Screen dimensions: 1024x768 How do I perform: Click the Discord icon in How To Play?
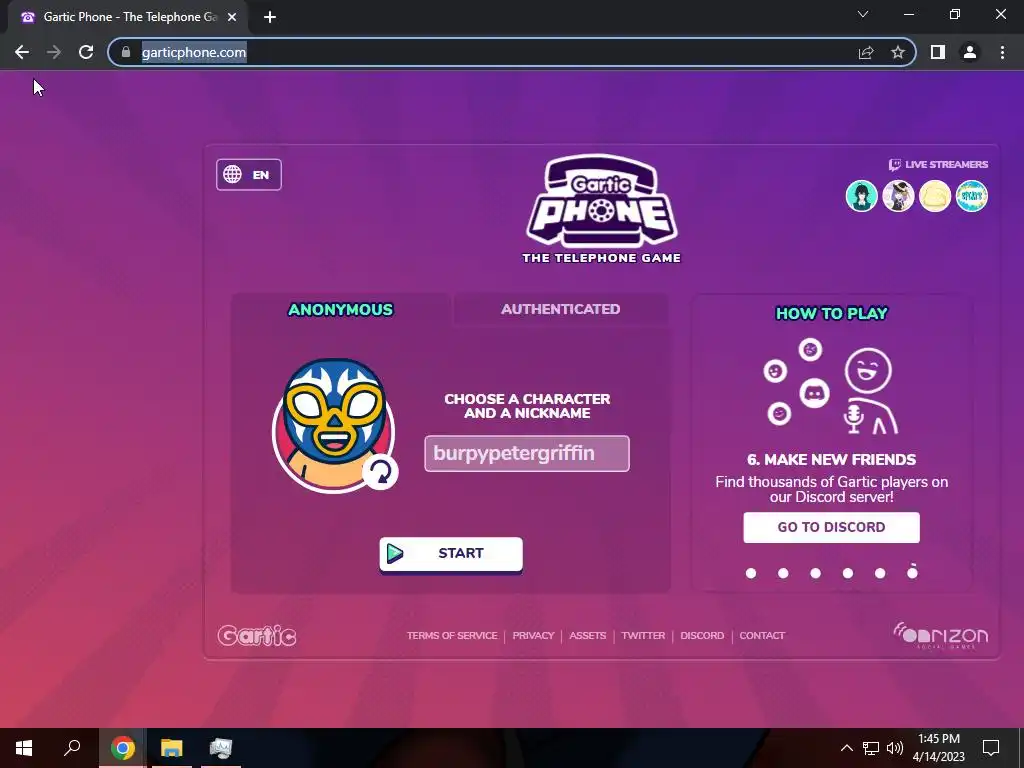click(x=814, y=393)
